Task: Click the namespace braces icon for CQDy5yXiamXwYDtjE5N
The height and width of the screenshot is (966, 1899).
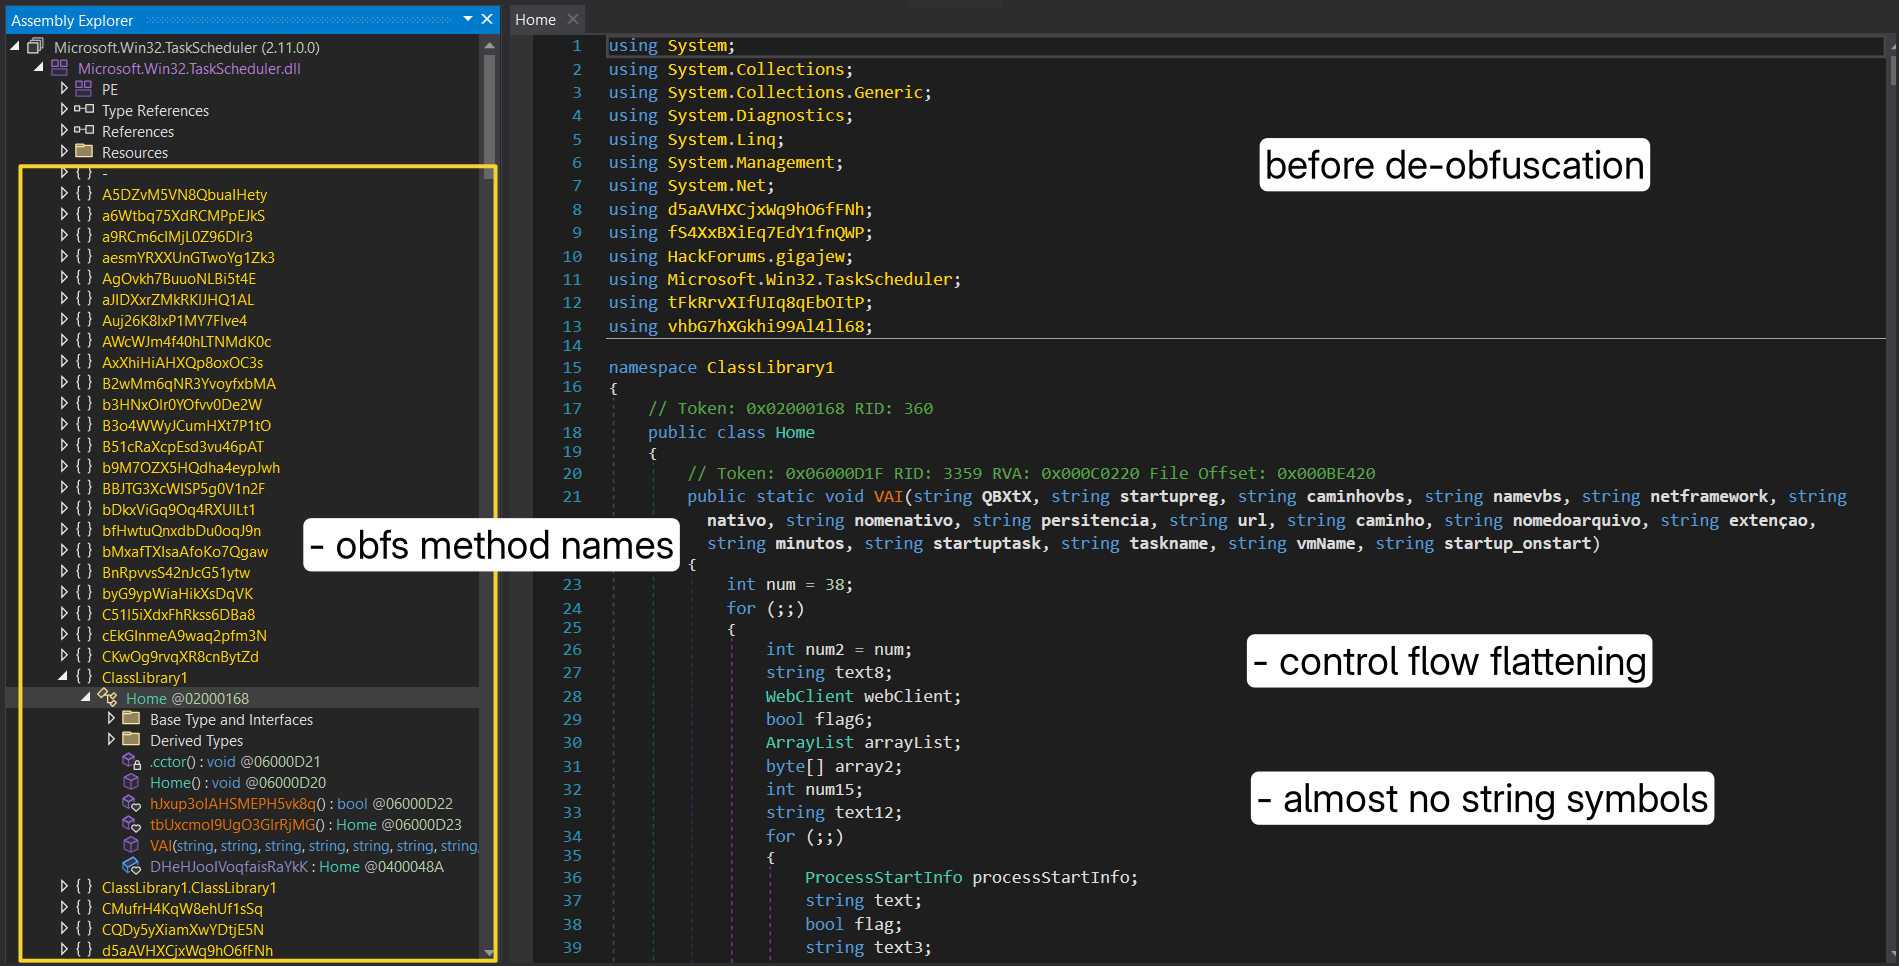Action: tap(84, 929)
